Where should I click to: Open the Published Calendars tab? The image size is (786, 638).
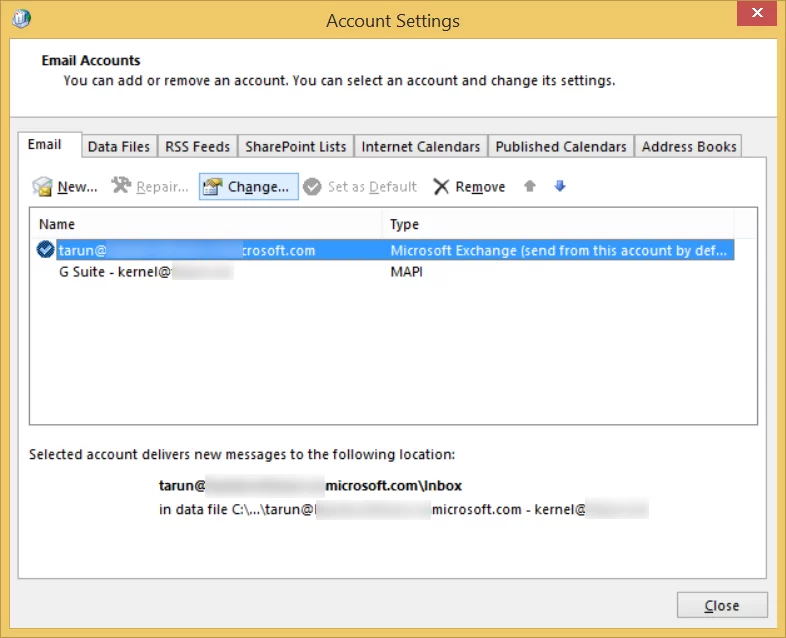tap(561, 146)
